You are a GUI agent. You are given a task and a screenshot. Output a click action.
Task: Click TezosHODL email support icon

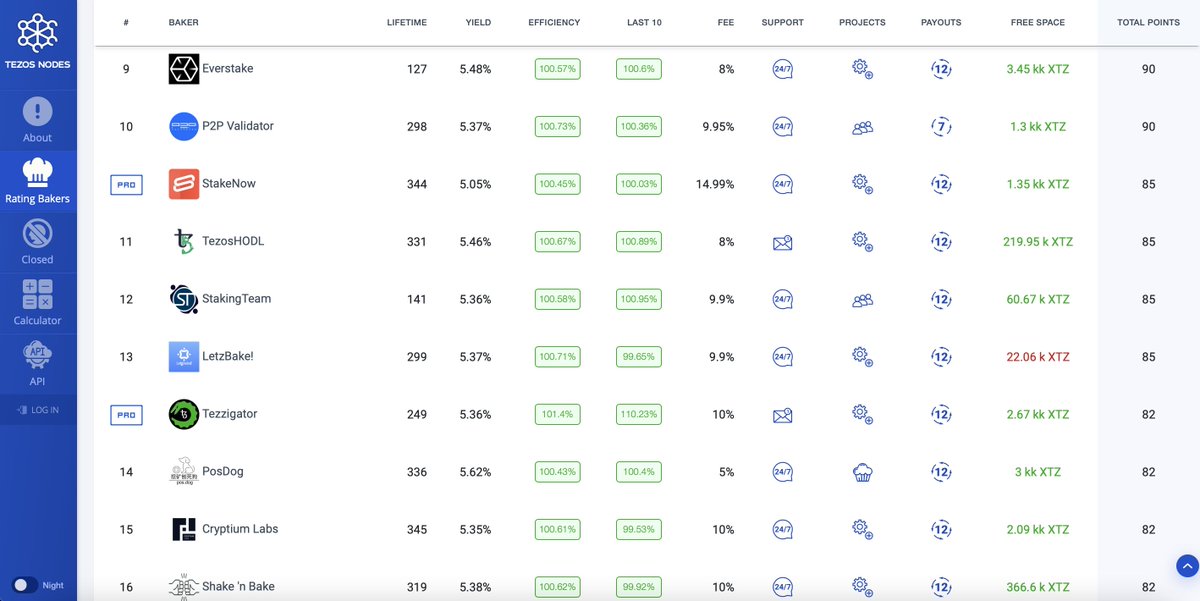tap(783, 242)
